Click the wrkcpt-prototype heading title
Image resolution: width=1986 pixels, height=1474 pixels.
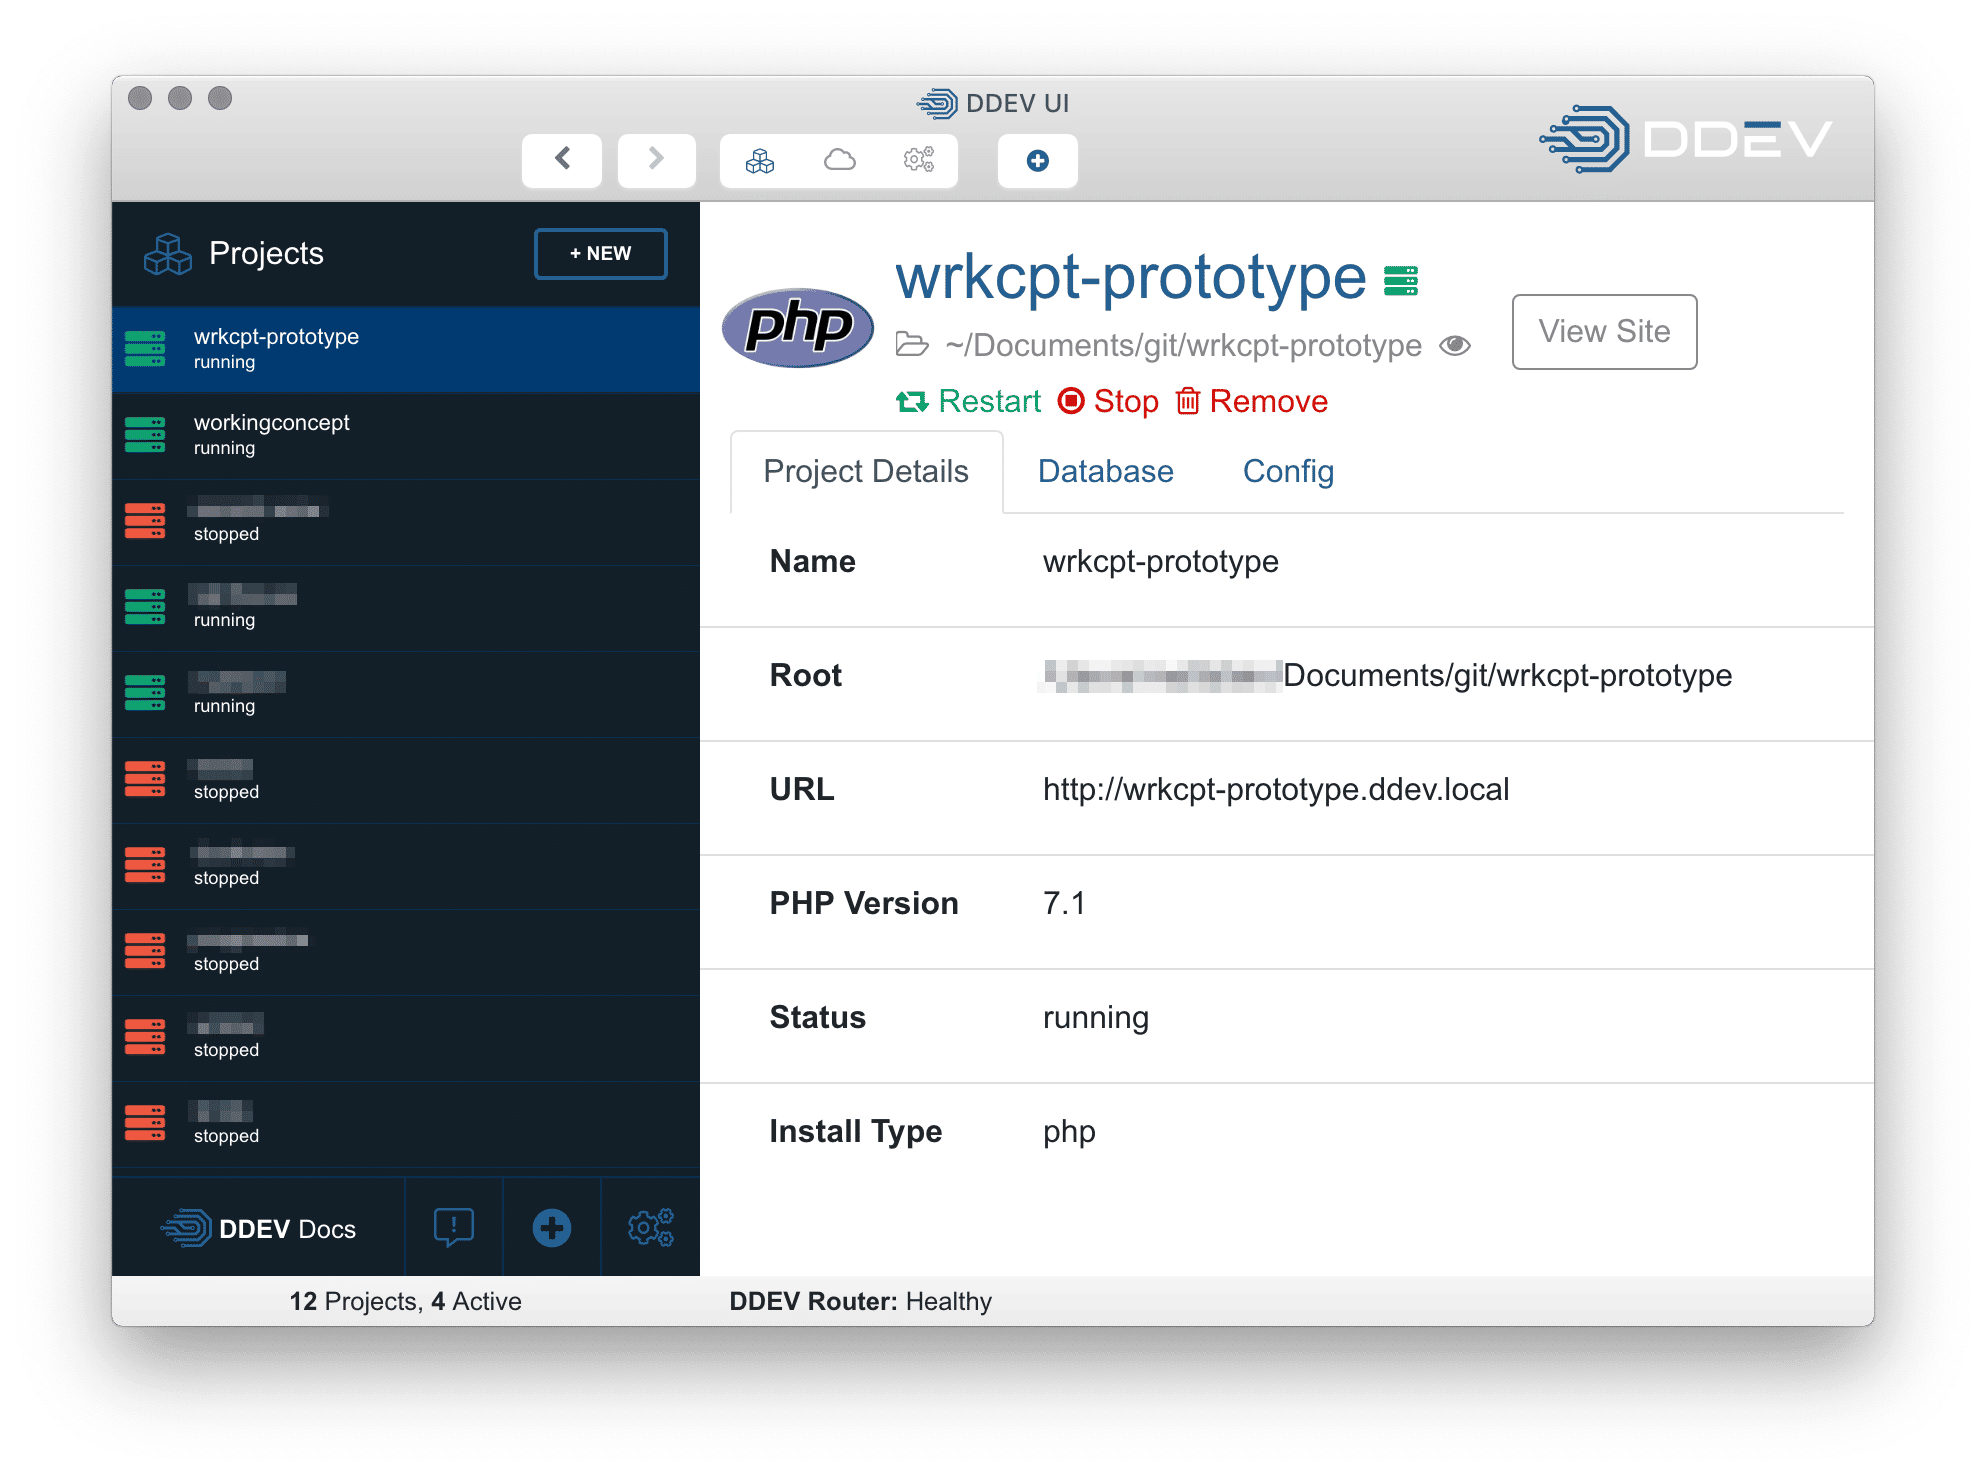(1131, 277)
